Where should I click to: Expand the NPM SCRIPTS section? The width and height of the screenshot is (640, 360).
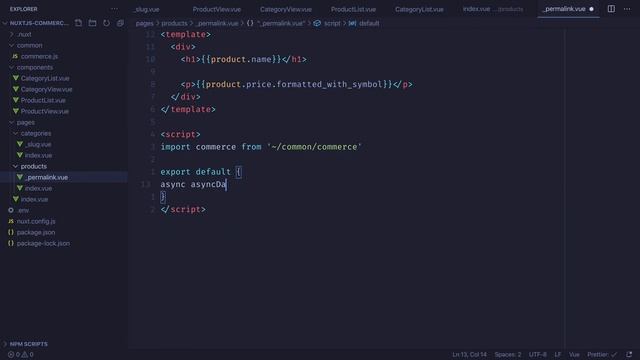point(28,344)
